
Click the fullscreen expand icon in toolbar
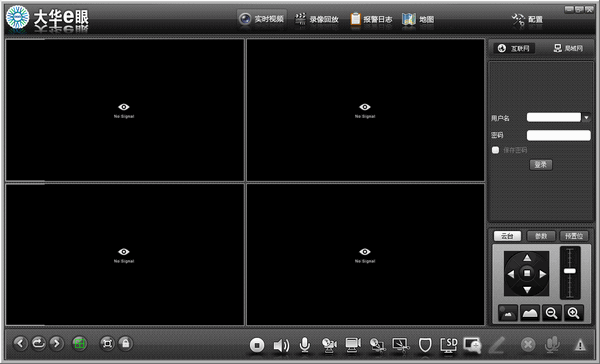pos(107,343)
